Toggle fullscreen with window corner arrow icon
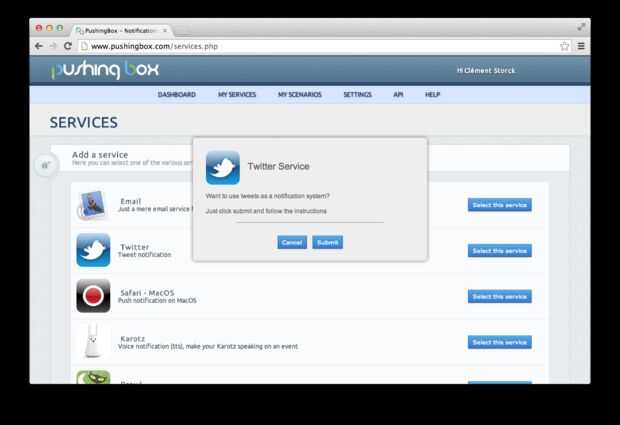The width and height of the screenshot is (620, 425). tap(581, 27)
